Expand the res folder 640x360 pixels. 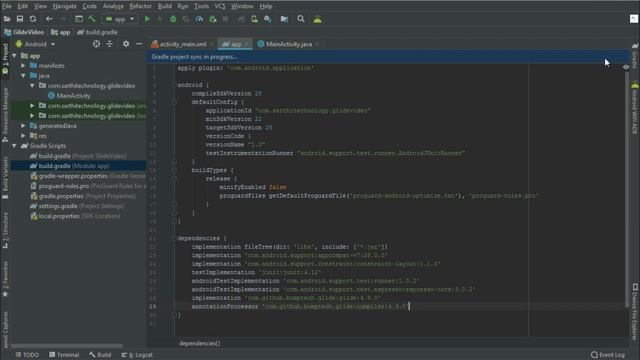23,136
